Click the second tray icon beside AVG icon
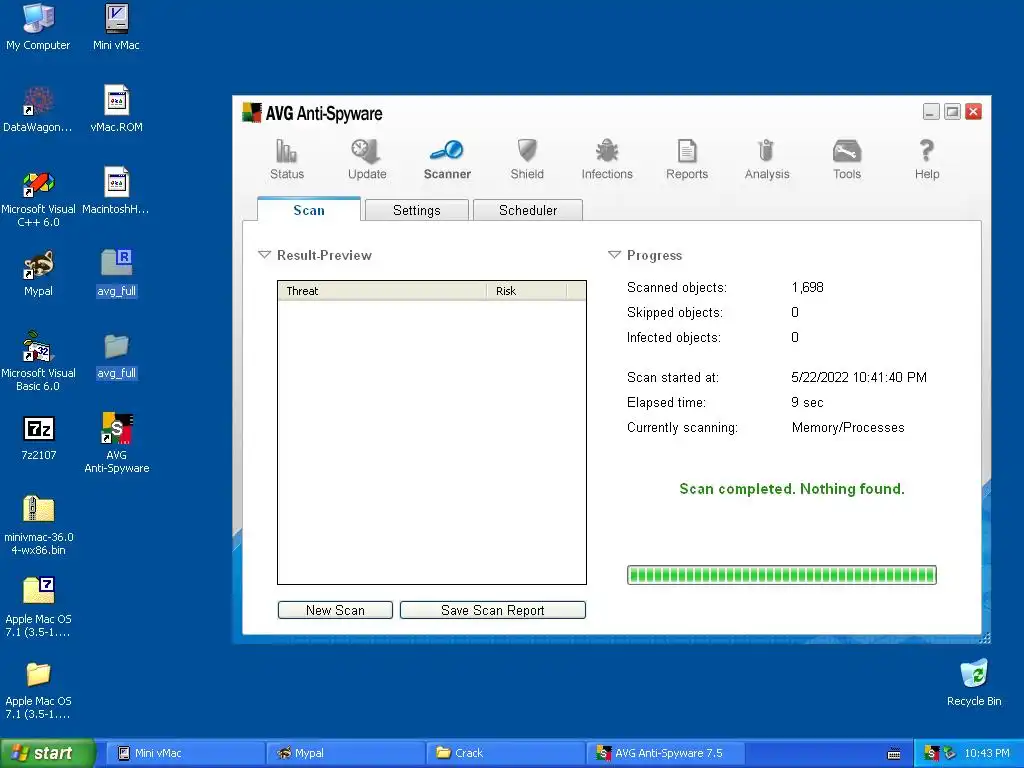This screenshot has height=768, width=1024. point(949,753)
